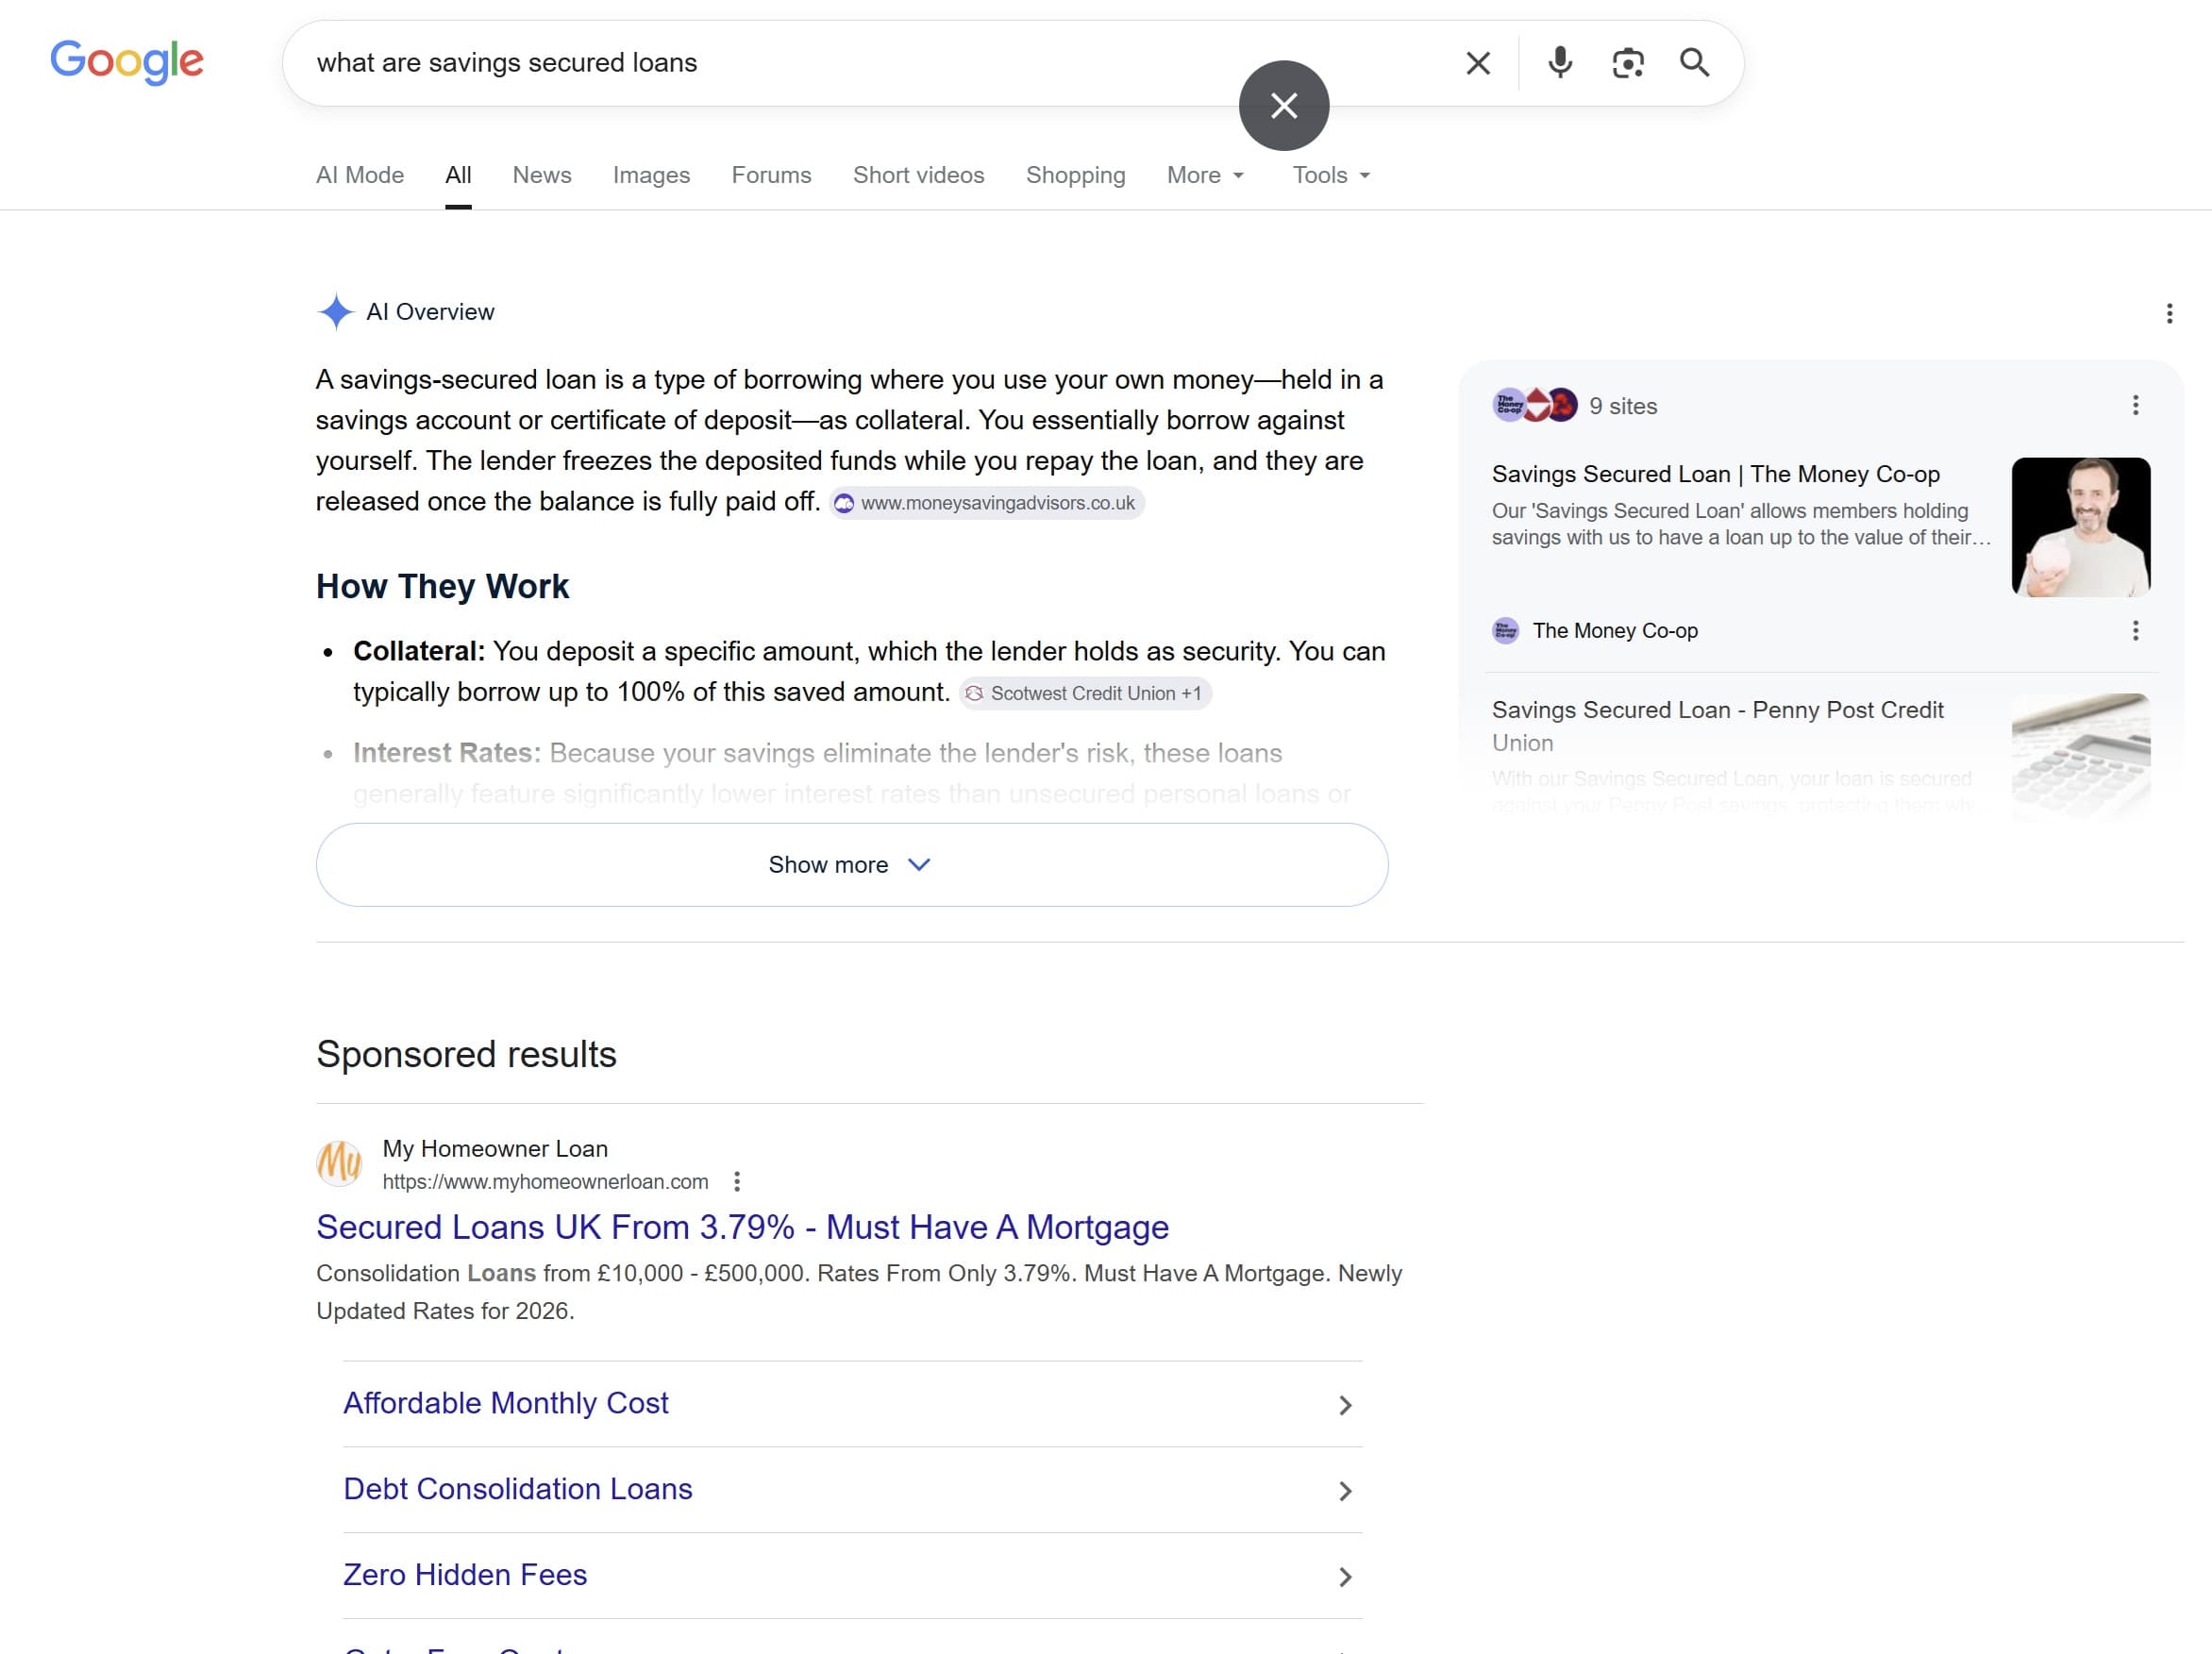Dismiss overlay with dark round X button
Screen dimensions: 2212x1654
(x=1284, y=106)
